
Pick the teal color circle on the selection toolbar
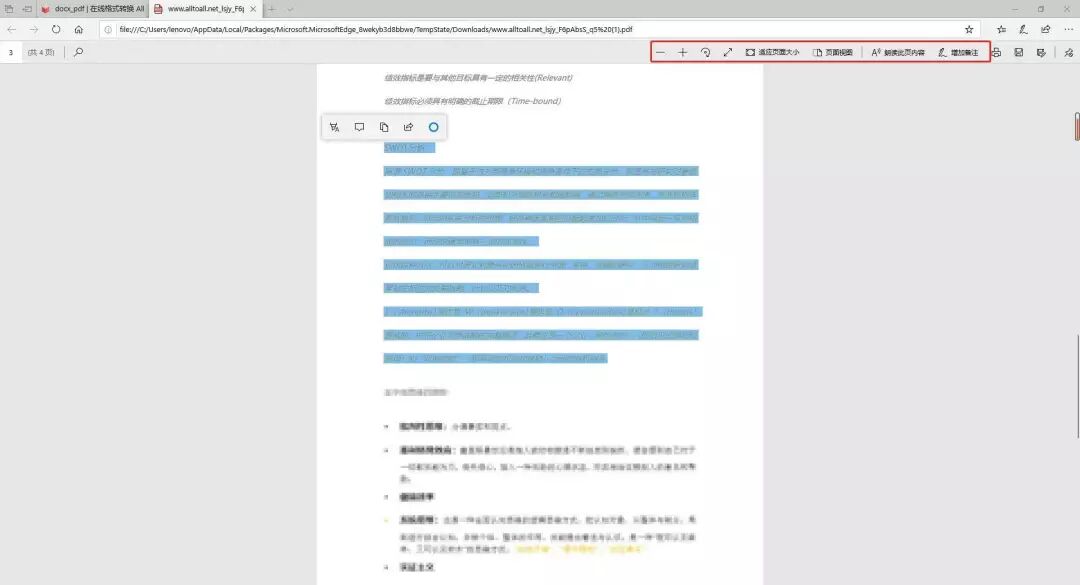pyautogui.click(x=433, y=127)
